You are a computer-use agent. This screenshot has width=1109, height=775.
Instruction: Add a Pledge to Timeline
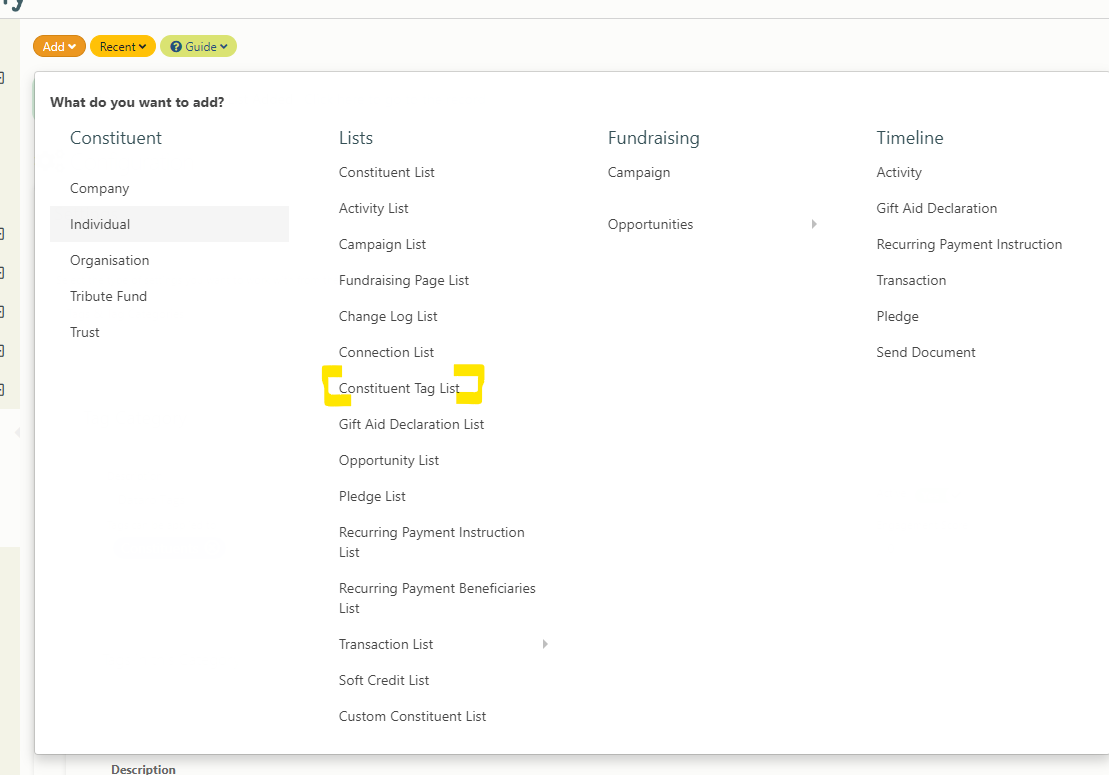[x=898, y=317]
